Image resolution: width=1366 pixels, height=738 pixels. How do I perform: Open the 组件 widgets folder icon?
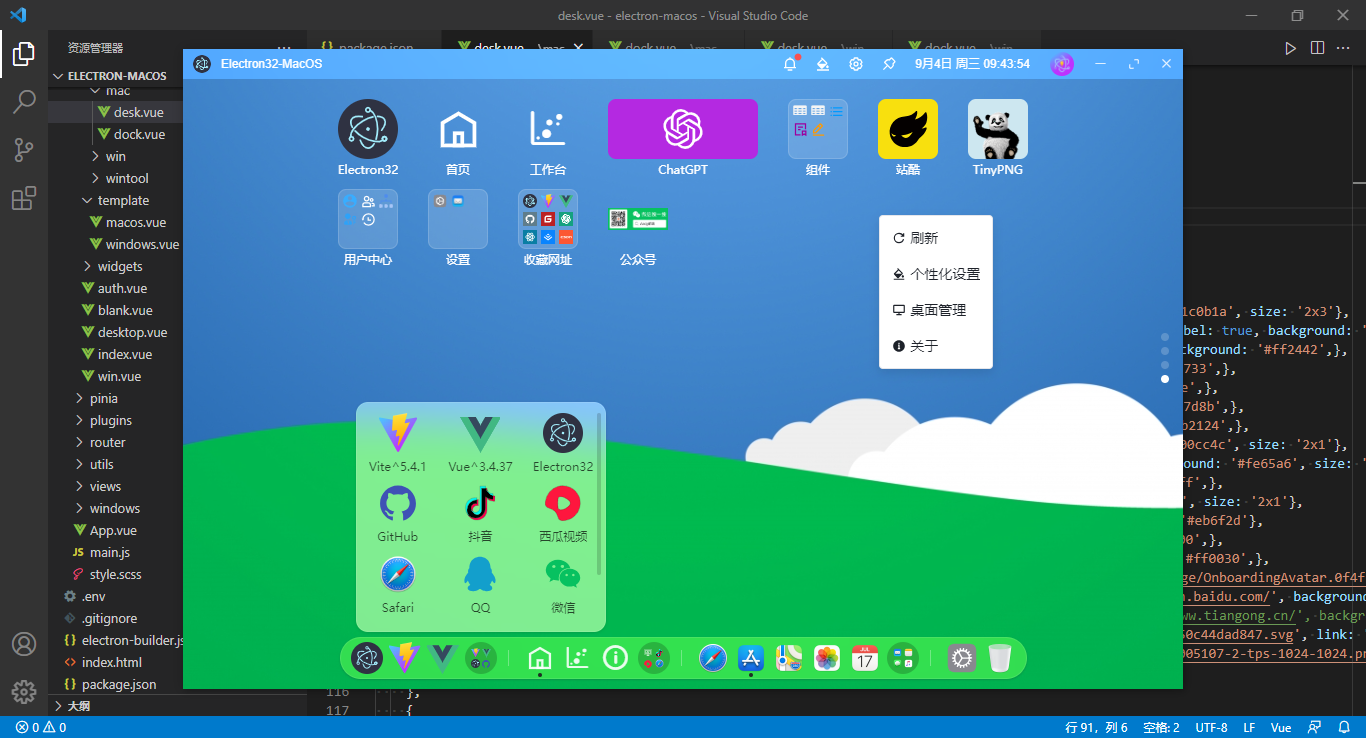818,129
